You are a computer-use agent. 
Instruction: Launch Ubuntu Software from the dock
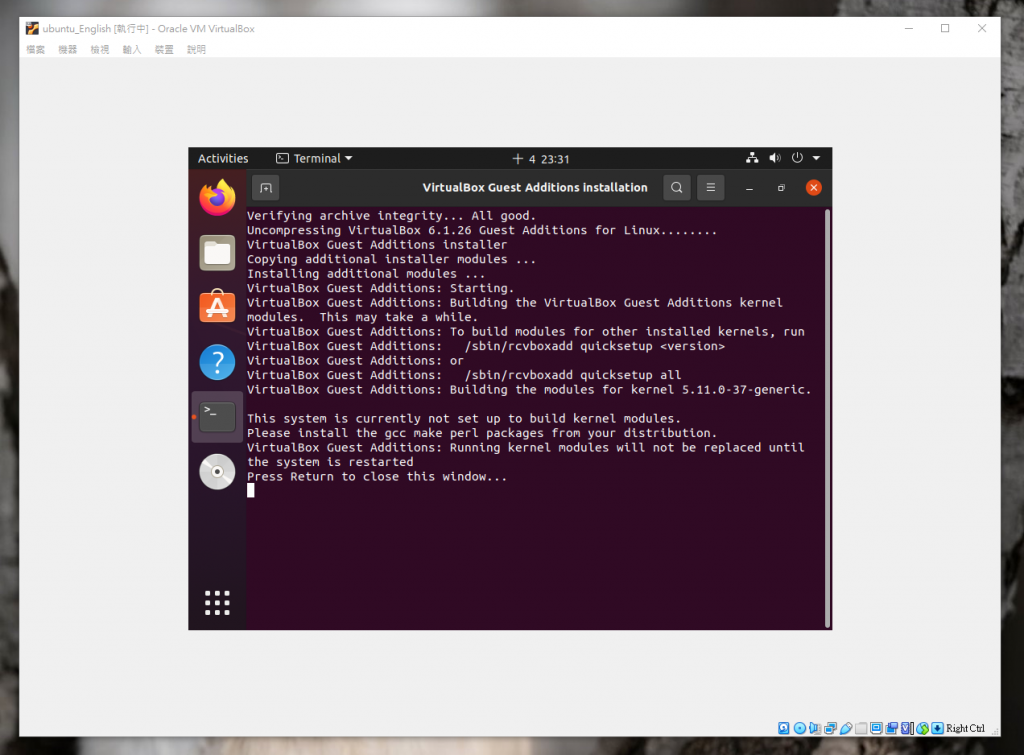click(217, 306)
